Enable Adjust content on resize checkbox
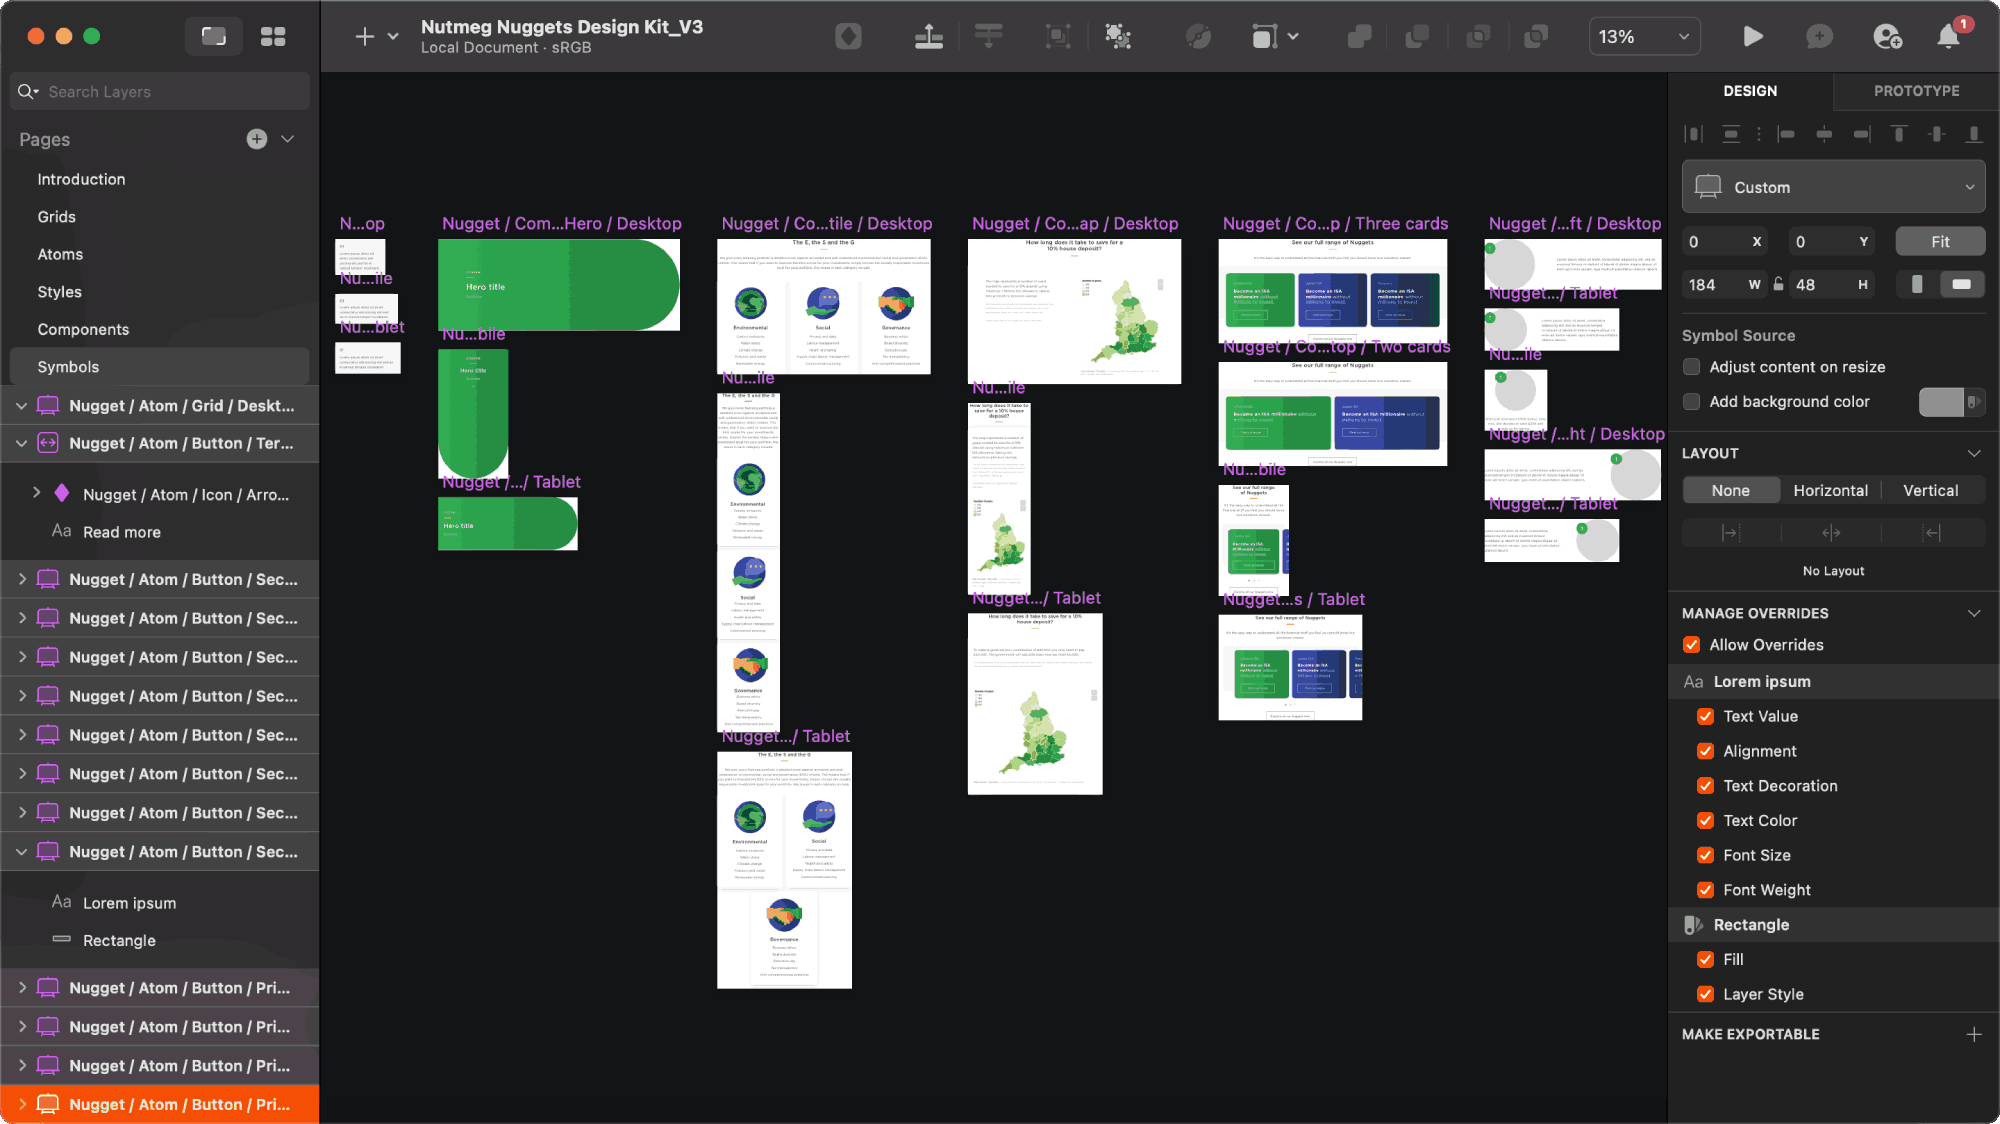The image size is (2000, 1124). (1692, 367)
